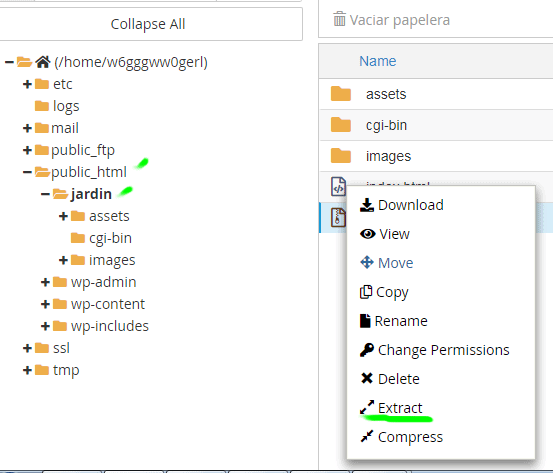Collapse the public_html folder node
The width and height of the screenshot is (553, 473).
click(27, 172)
